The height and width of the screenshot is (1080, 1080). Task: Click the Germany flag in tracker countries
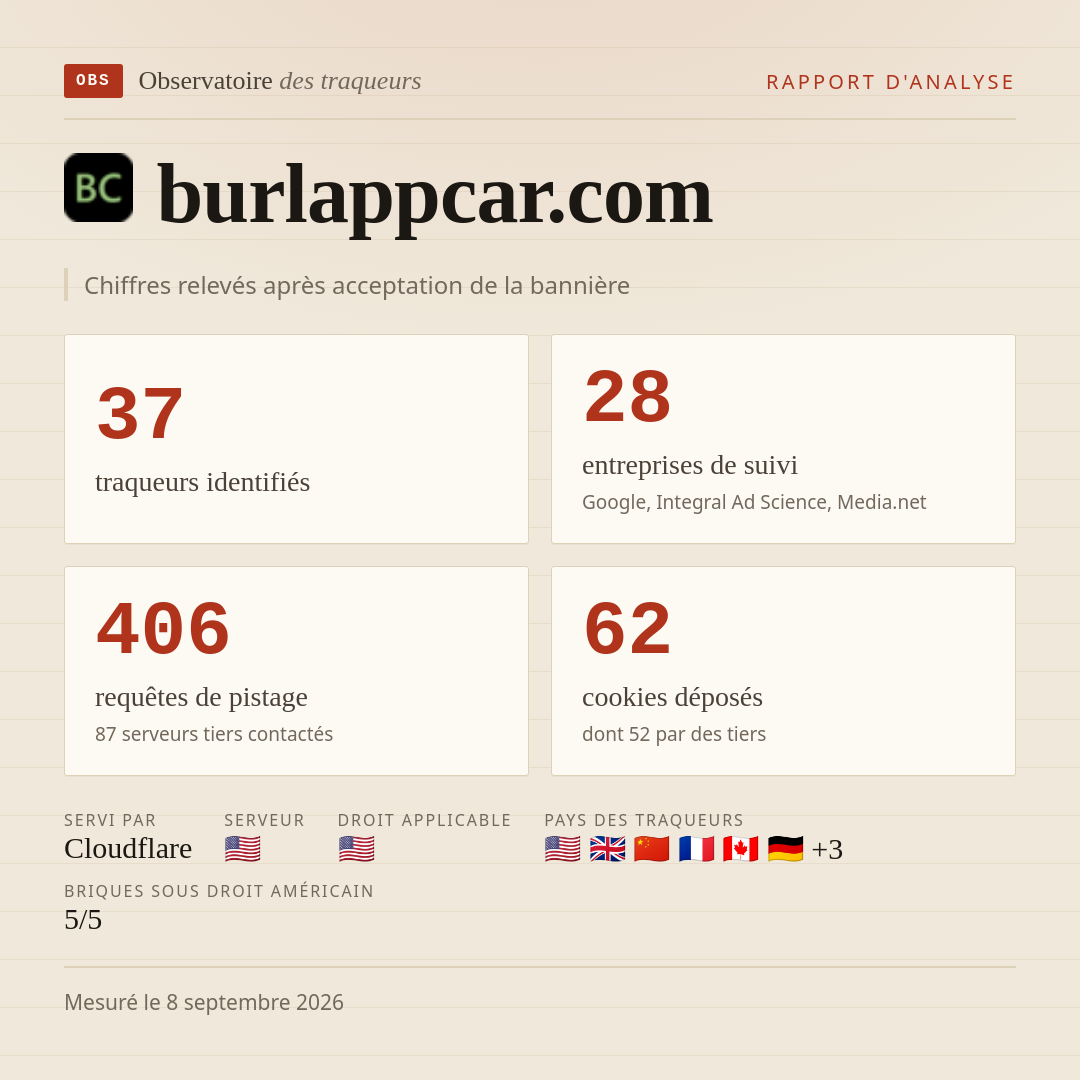coord(785,849)
